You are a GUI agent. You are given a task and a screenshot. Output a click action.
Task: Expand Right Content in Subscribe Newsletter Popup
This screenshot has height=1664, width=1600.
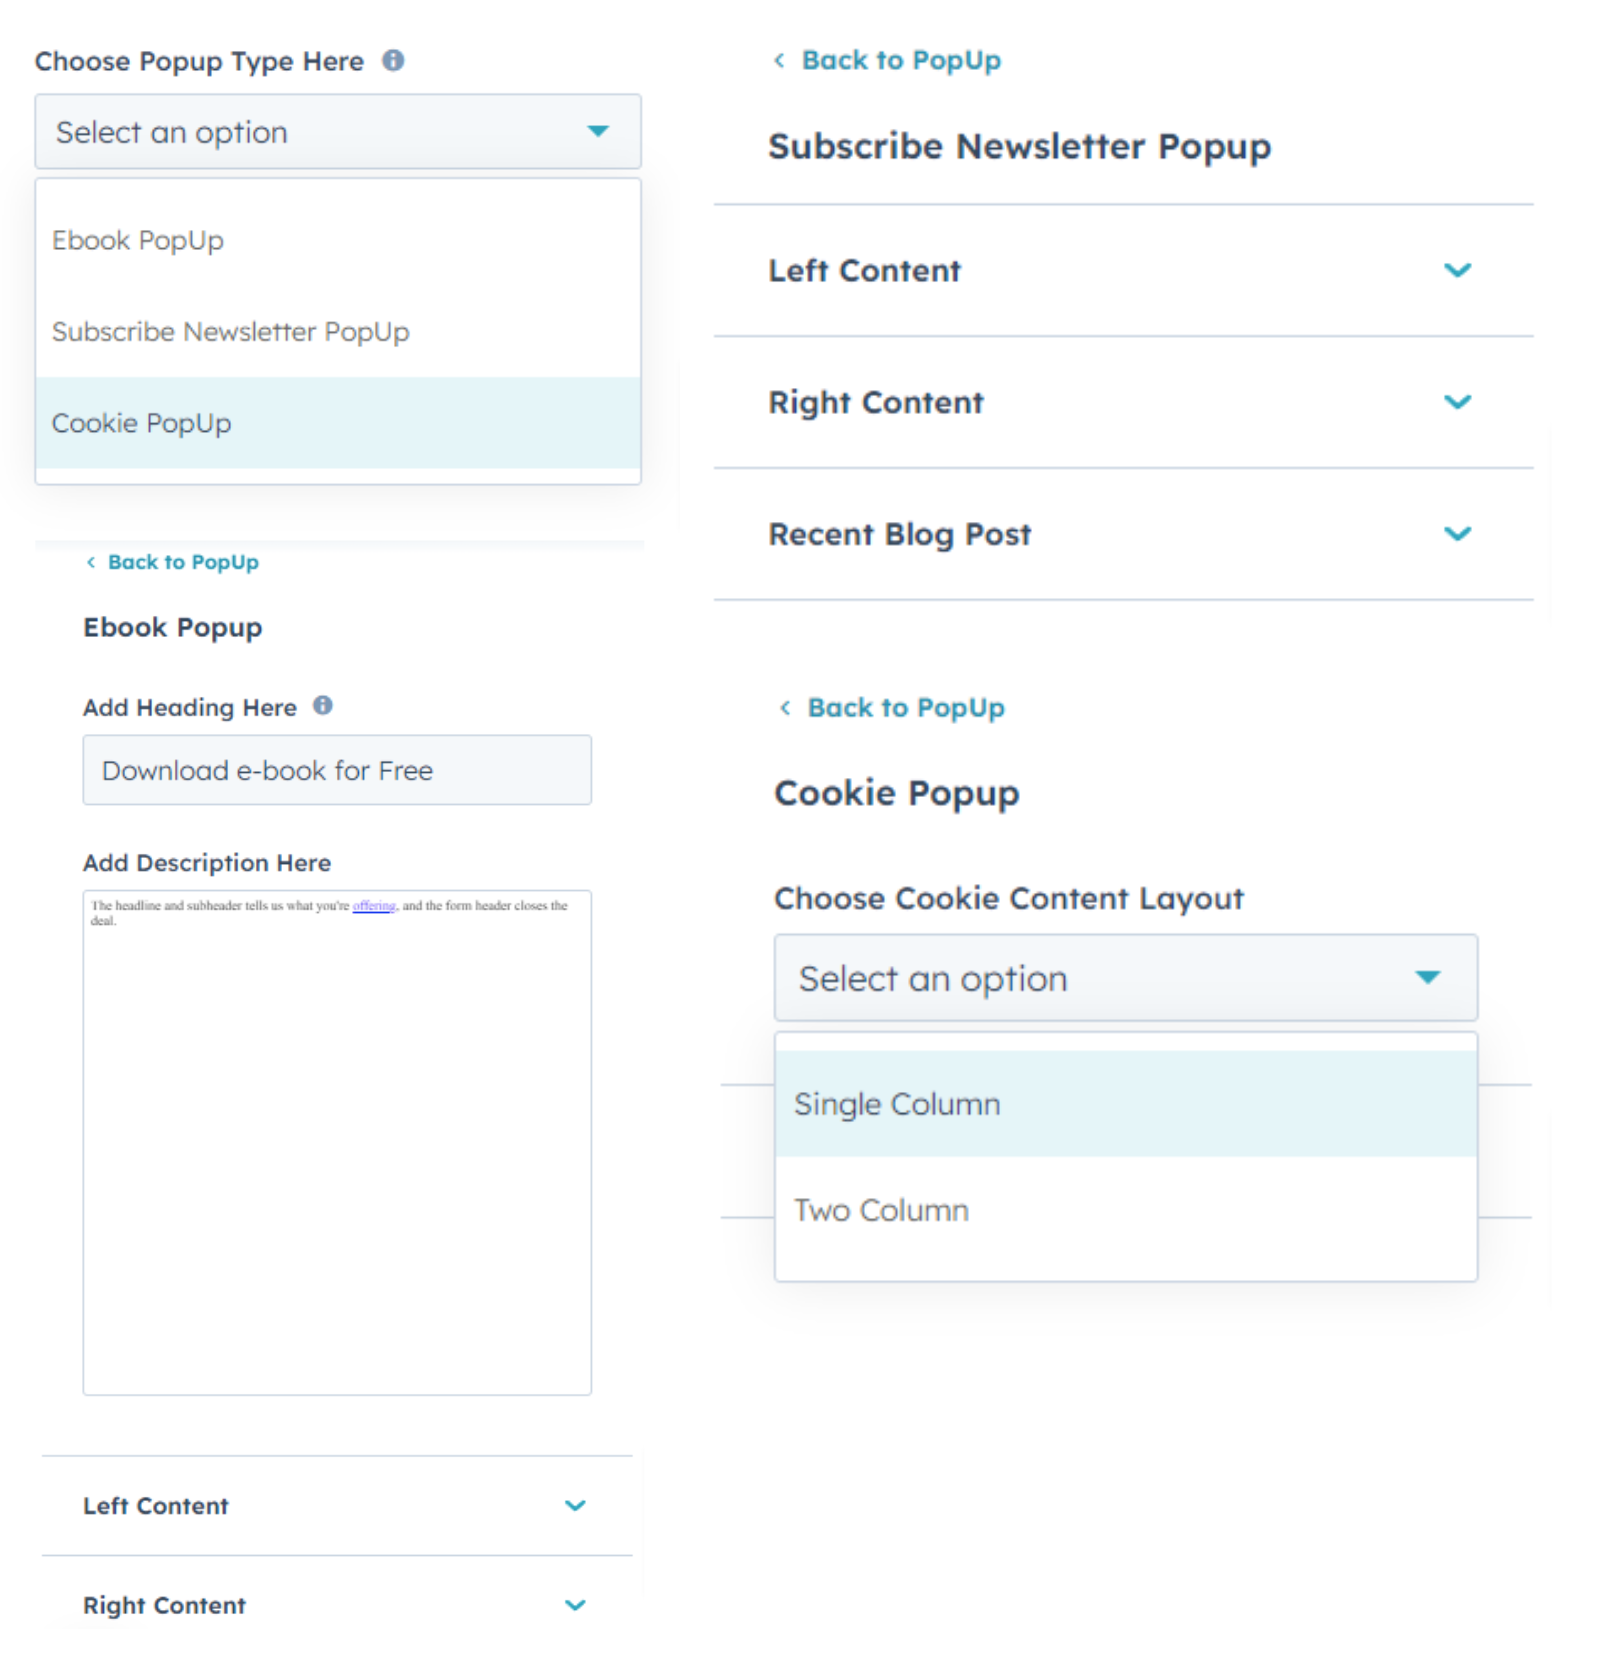coord(1457,402)
